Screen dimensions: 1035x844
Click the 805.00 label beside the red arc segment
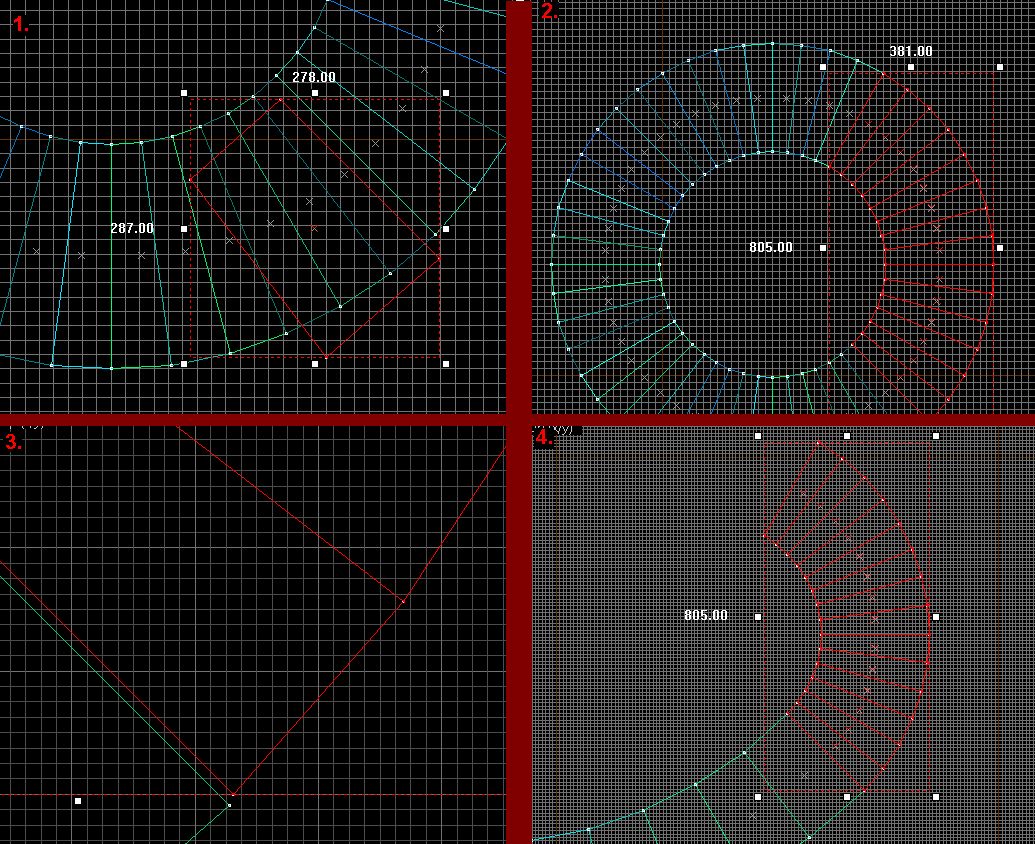coord(706,615)
